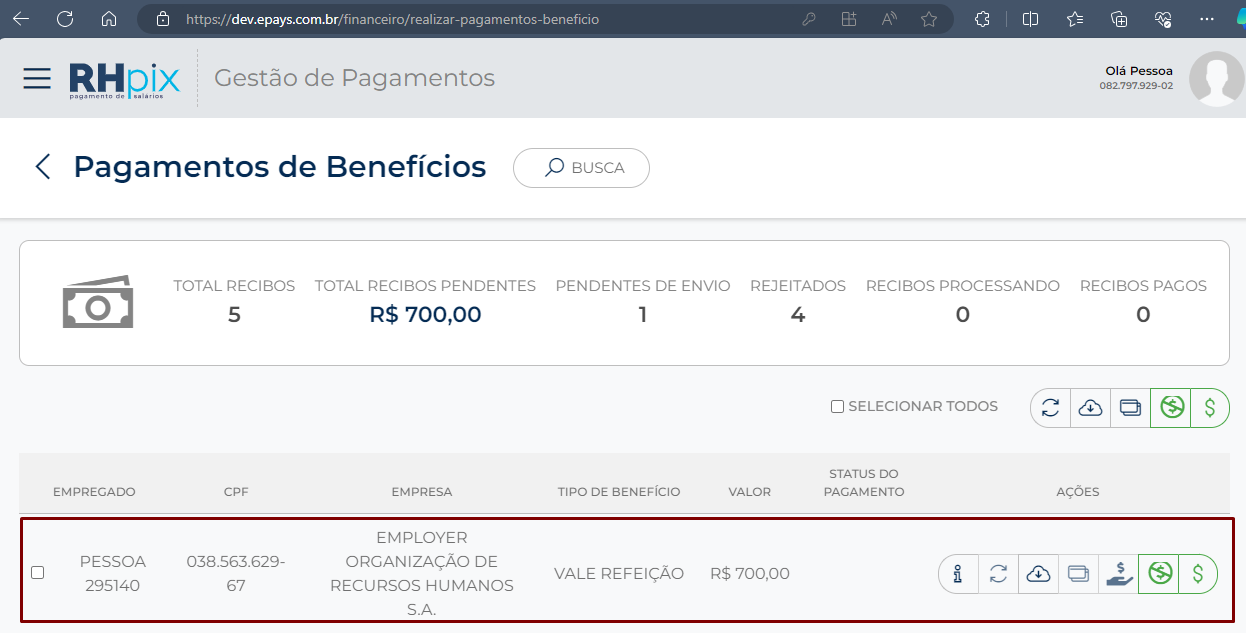The width and height of the screenshot is (1246, 633).
Task: Check the SELECIONAR TODOS checkbox
Action: point(837,407)
